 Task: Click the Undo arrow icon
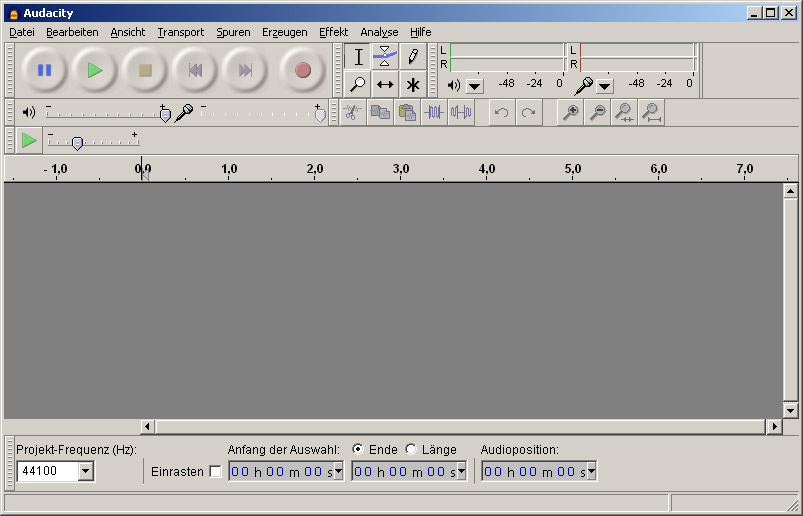click(502, 112)
